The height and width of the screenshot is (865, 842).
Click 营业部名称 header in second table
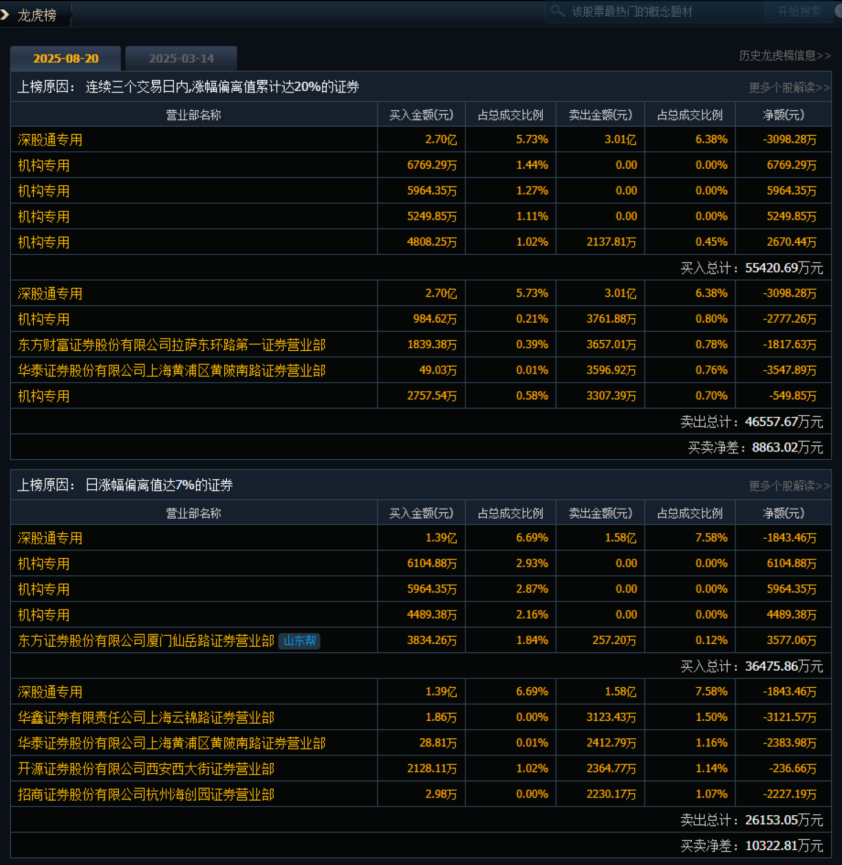(x=193, y=514)
